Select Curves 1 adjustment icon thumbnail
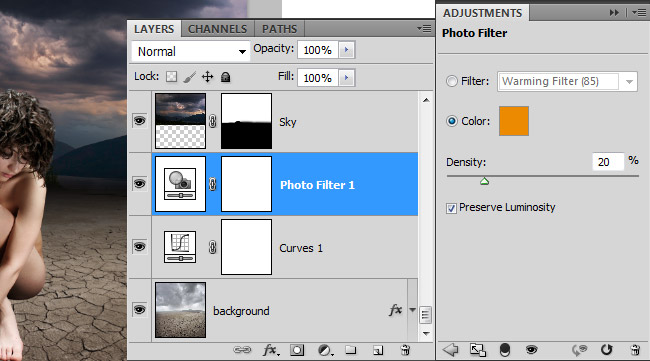The height and width of the screenshot is (361, 650). tap(180, 247)
